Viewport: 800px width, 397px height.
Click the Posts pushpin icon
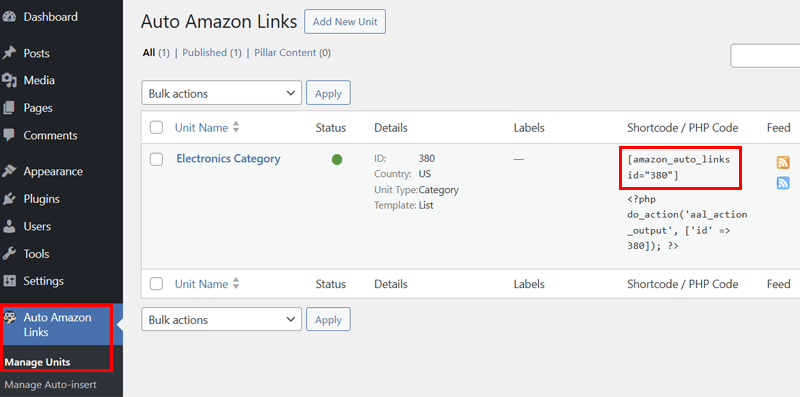9,53
